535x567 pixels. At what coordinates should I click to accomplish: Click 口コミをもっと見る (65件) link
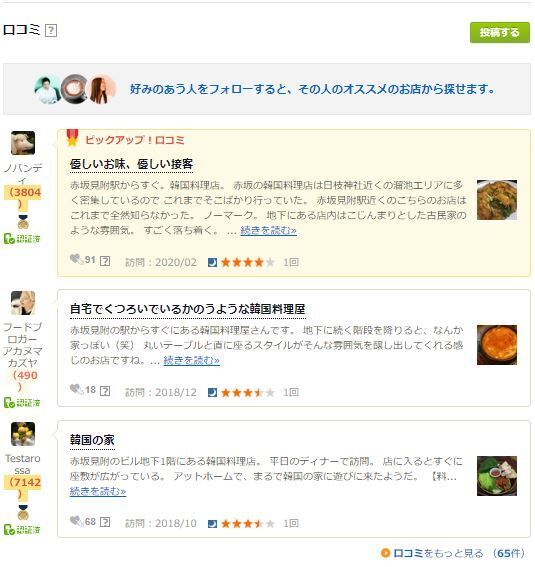(453, 553)
